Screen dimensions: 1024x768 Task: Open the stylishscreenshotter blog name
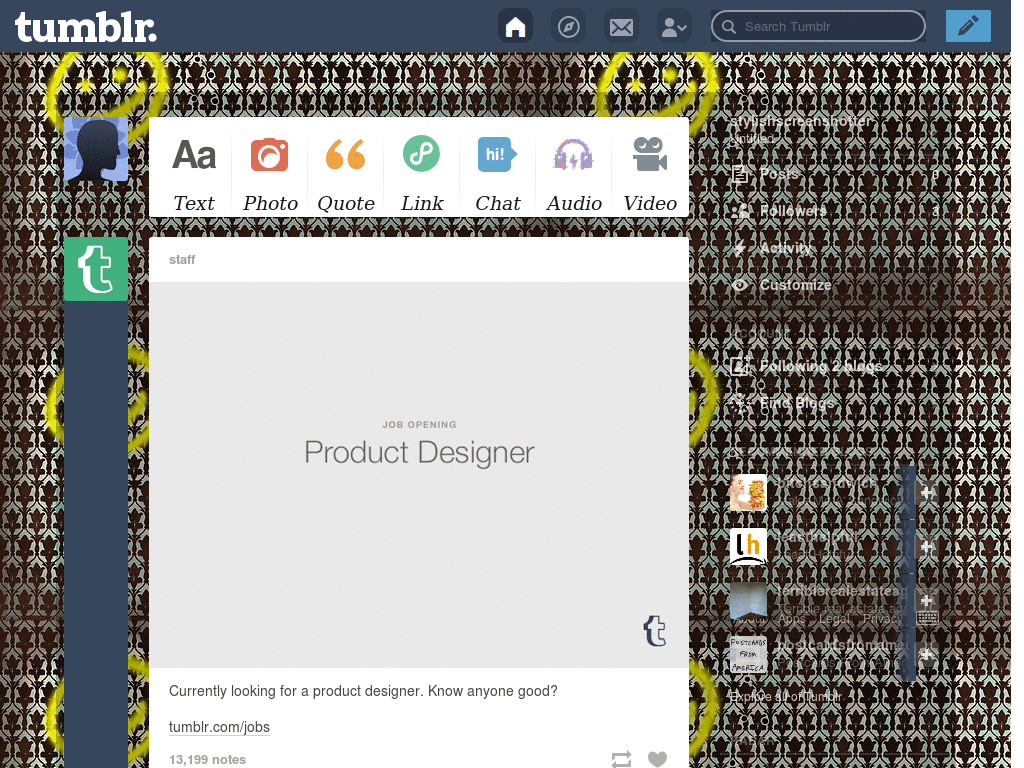tap(801, 121)
